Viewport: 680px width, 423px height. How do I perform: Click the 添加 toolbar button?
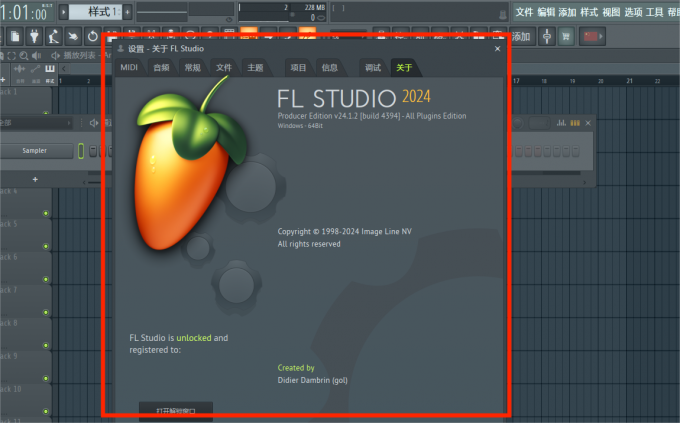pos(522,36)
